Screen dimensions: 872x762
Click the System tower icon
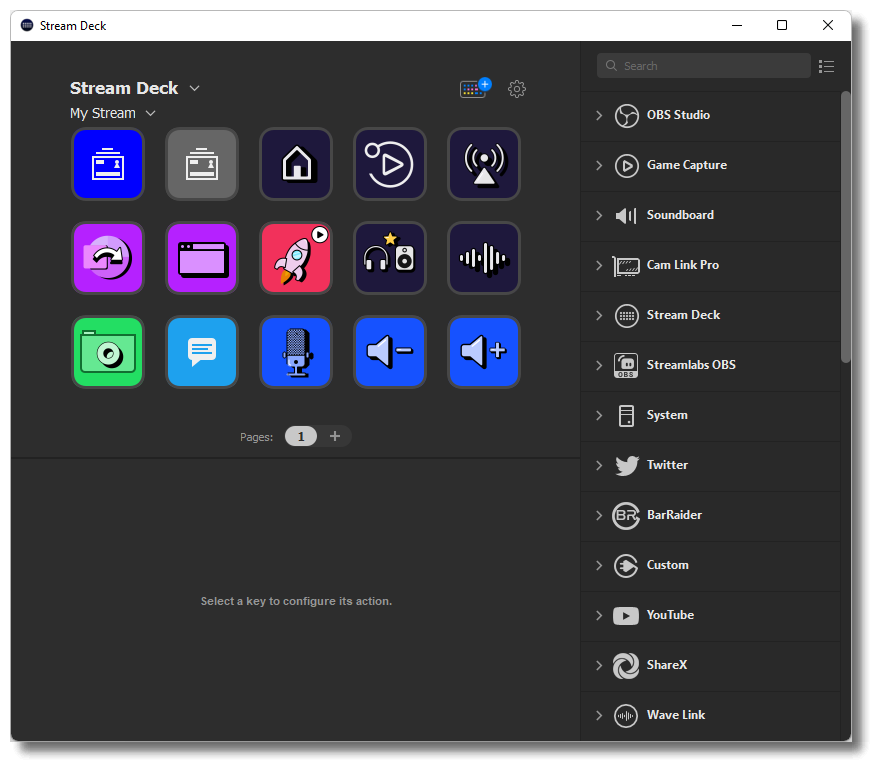pyautogui.click(x=626, y=416)
